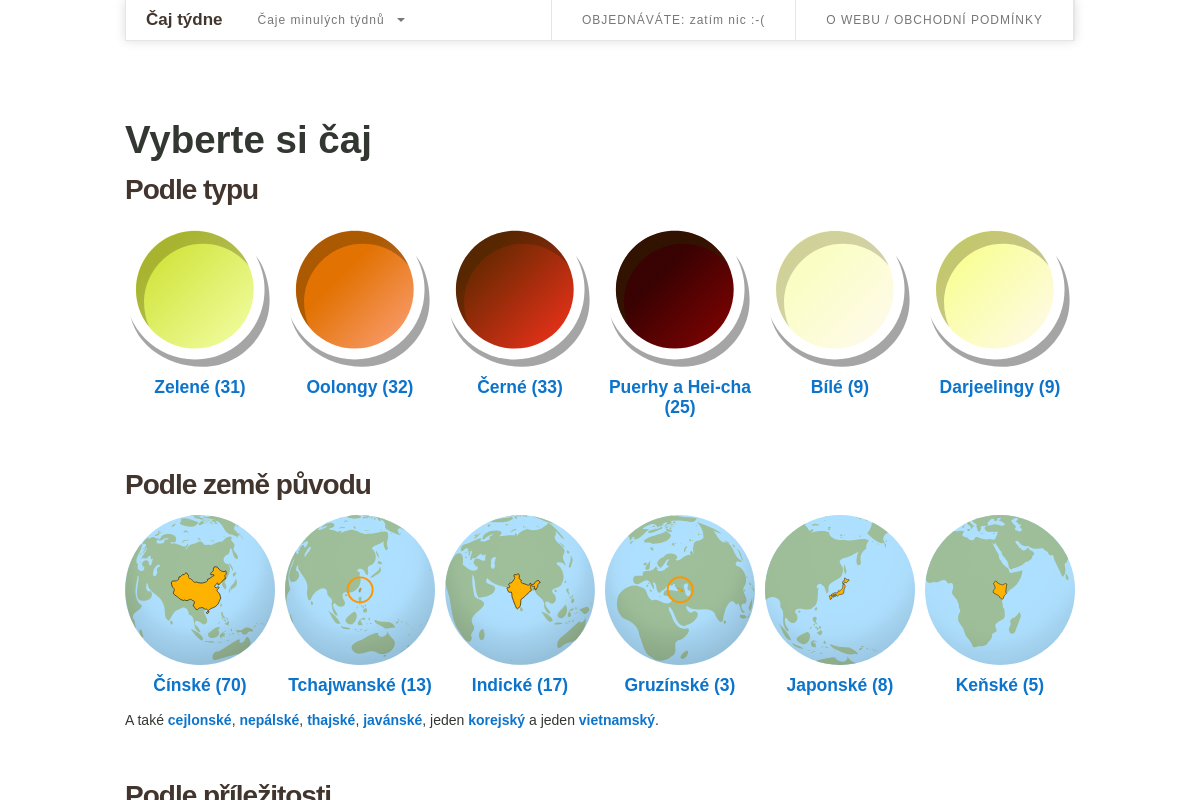The width and height of the screenshot is (1200, 800).
Task: Choose the red-brown black tea cup icon
Action: [x=520, y=297]
